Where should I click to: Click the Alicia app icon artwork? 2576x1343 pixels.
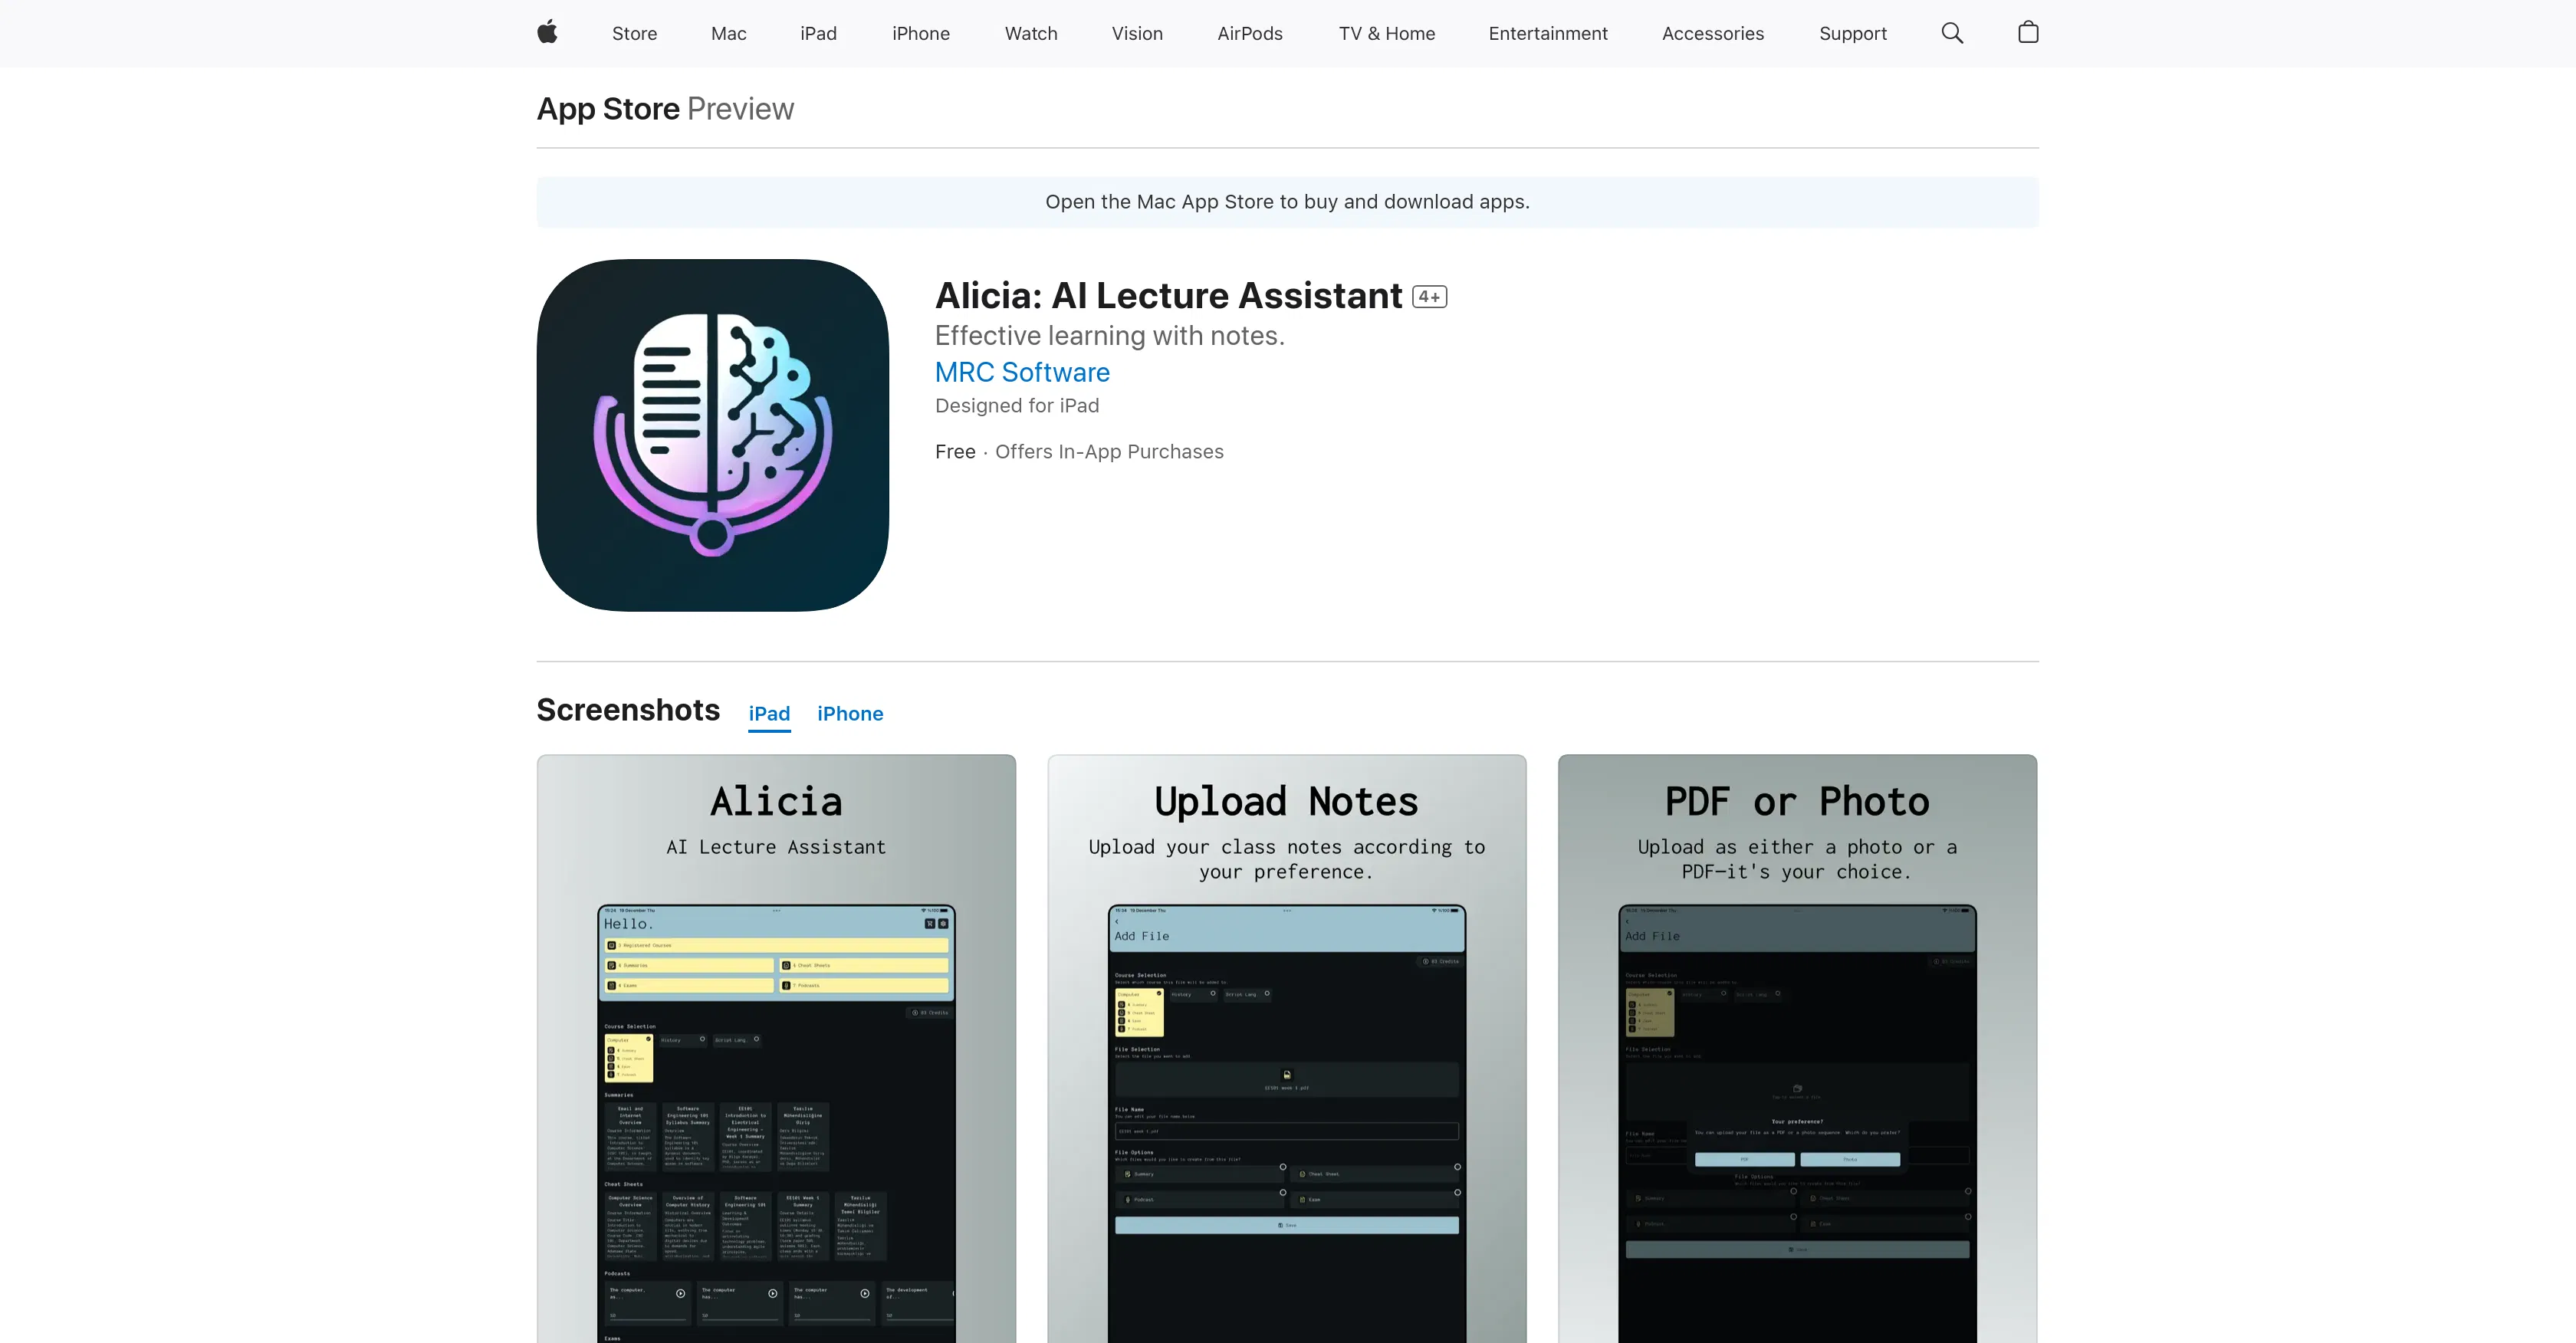coord(711,435)
